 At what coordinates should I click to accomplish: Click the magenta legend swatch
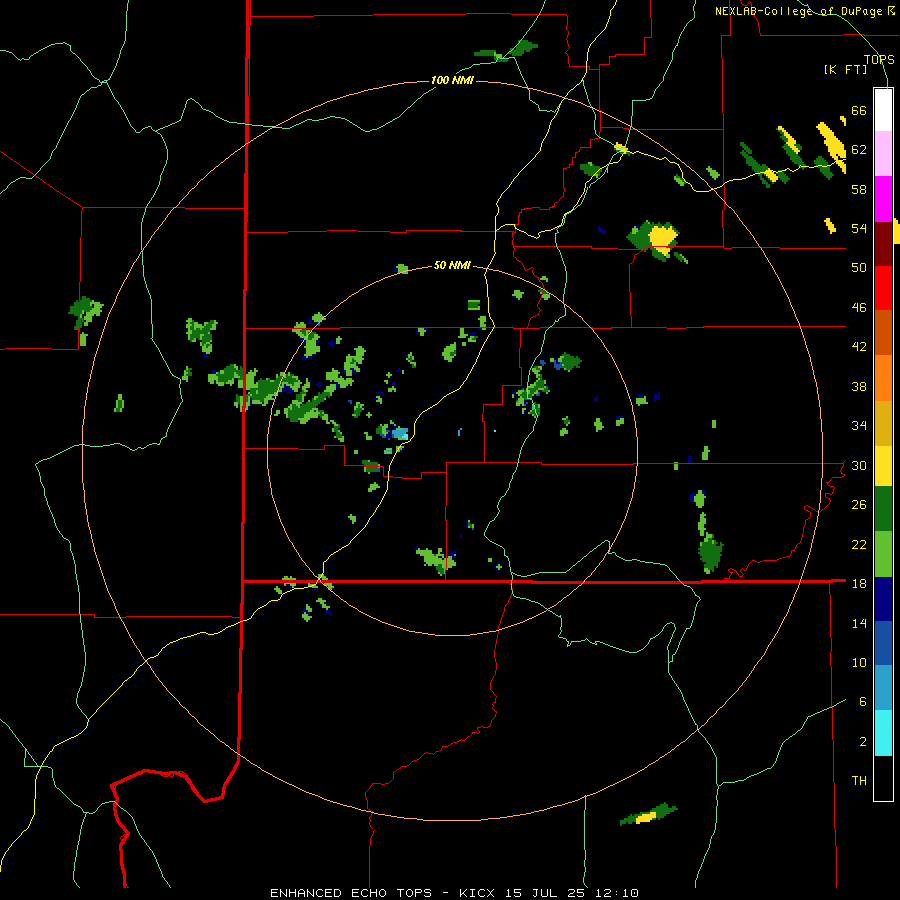pos(883,199)
